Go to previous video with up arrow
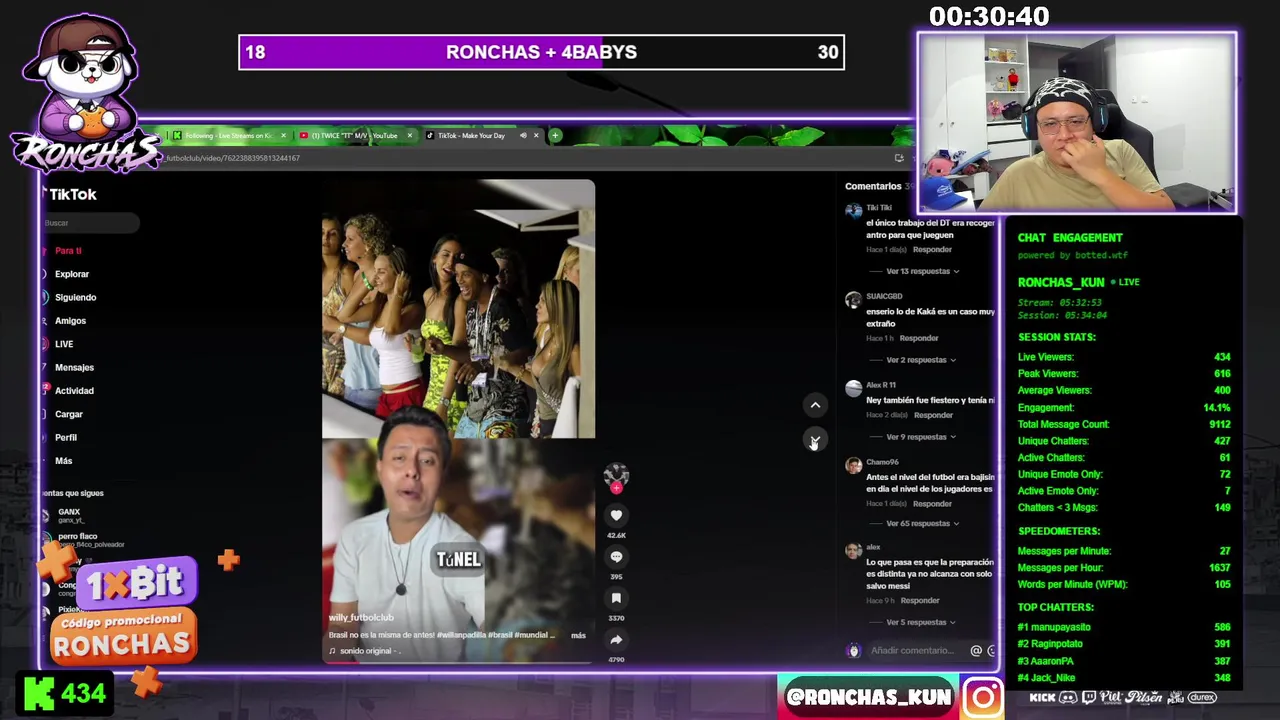The width and height of the screenshot is (1280, 720). coord(815,405)
